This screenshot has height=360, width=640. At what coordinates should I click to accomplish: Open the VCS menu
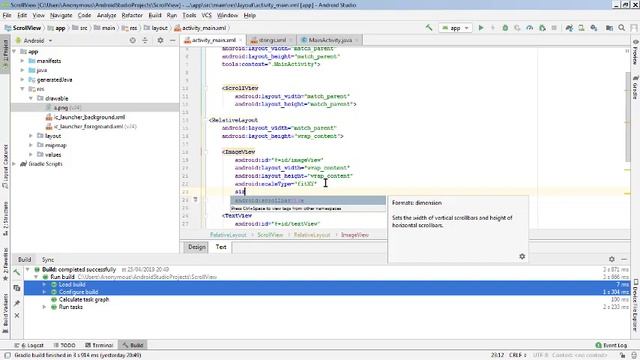[x=207, y=15]
